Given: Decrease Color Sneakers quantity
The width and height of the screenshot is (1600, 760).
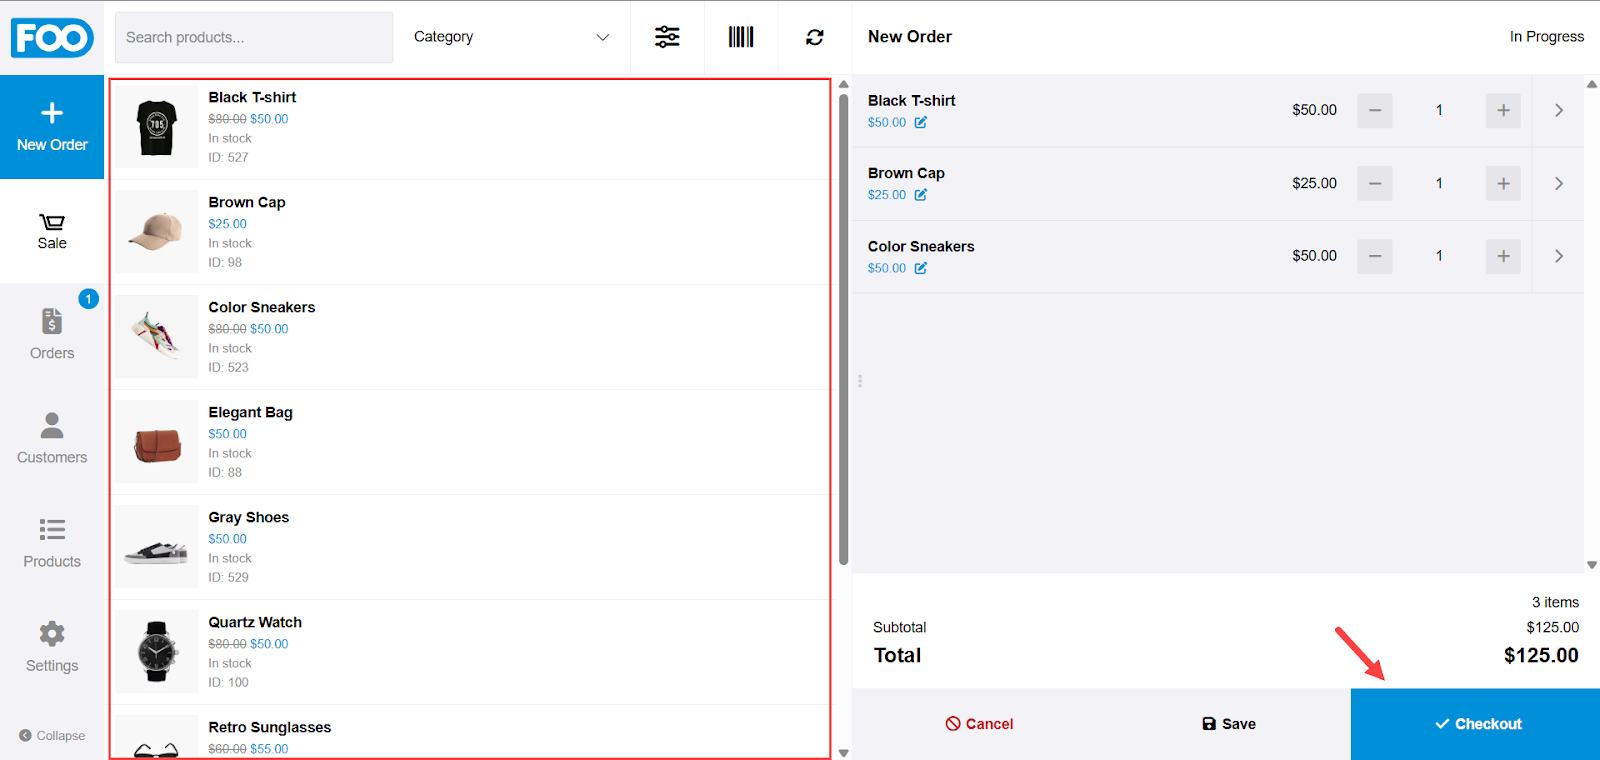Looking at the screenshot, I should (1375, 256).
